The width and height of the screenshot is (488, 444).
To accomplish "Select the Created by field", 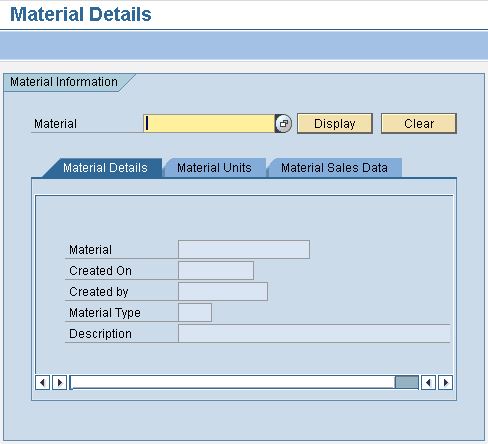I will (223, 291).
